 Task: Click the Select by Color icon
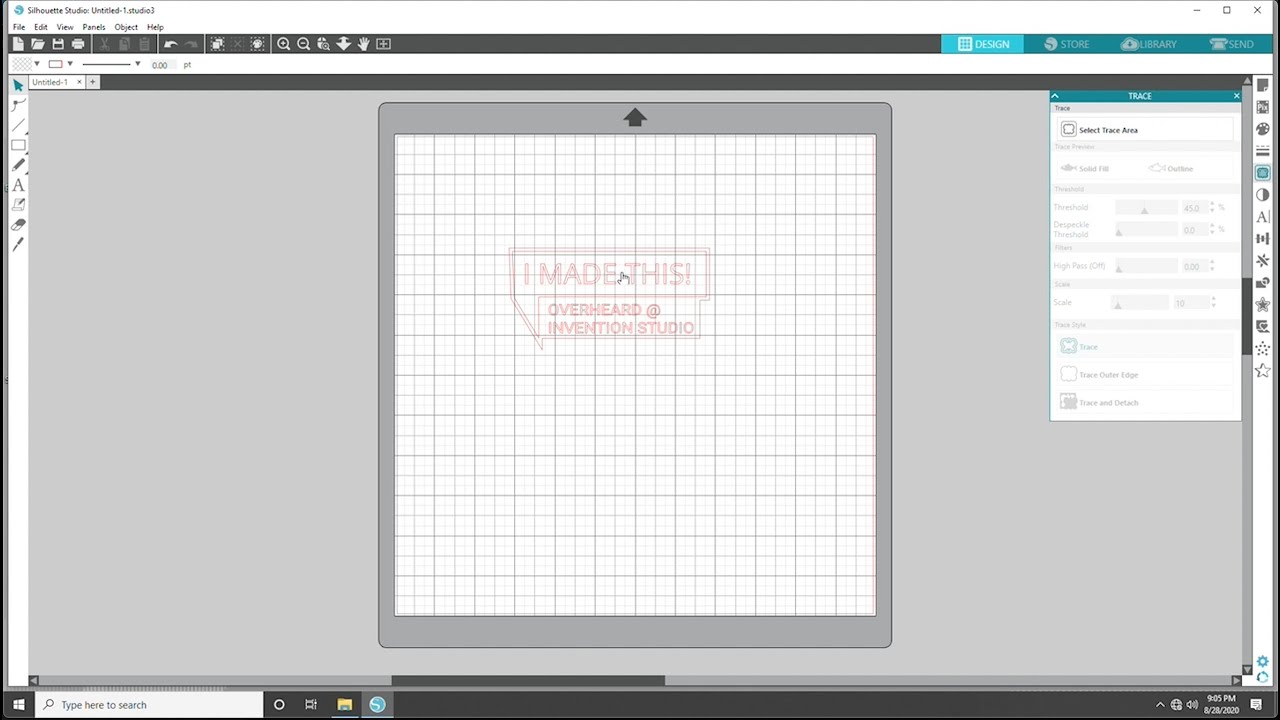pyautogui.click(x=258, y=44)
